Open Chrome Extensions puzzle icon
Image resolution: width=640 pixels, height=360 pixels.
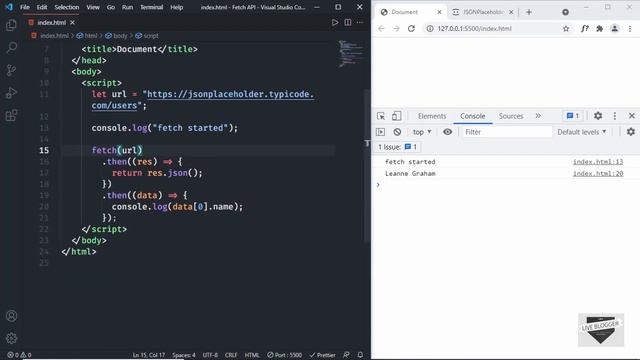point(600,29)
